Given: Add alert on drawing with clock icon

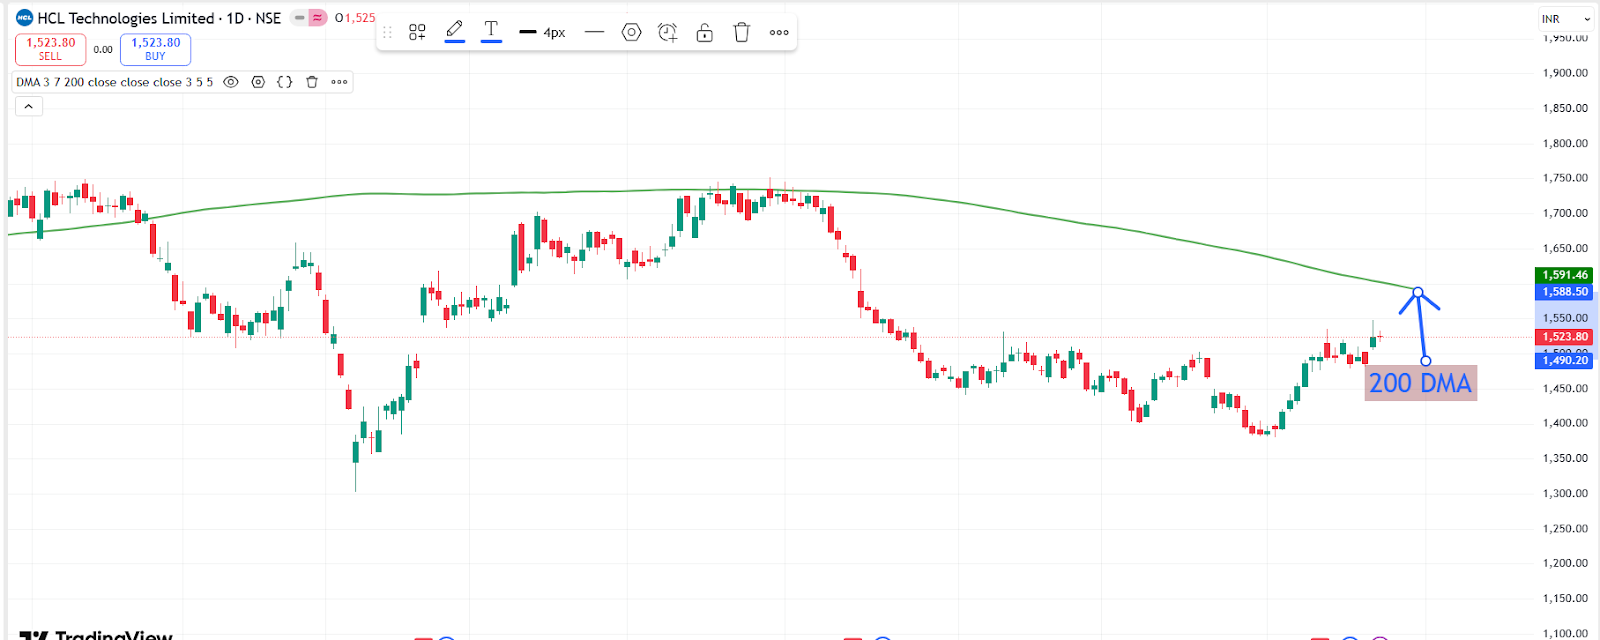Looking at the screenshot, I should pos(668,32).
